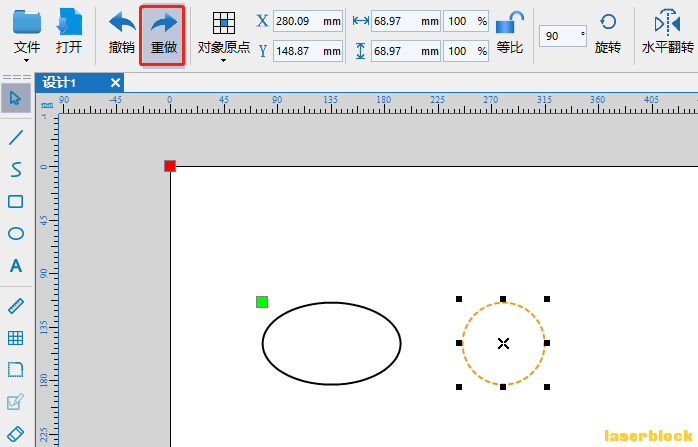Viewport: 698px width, 447px height.
Task: Choose the Curve S tool
Action: (16, 170)
